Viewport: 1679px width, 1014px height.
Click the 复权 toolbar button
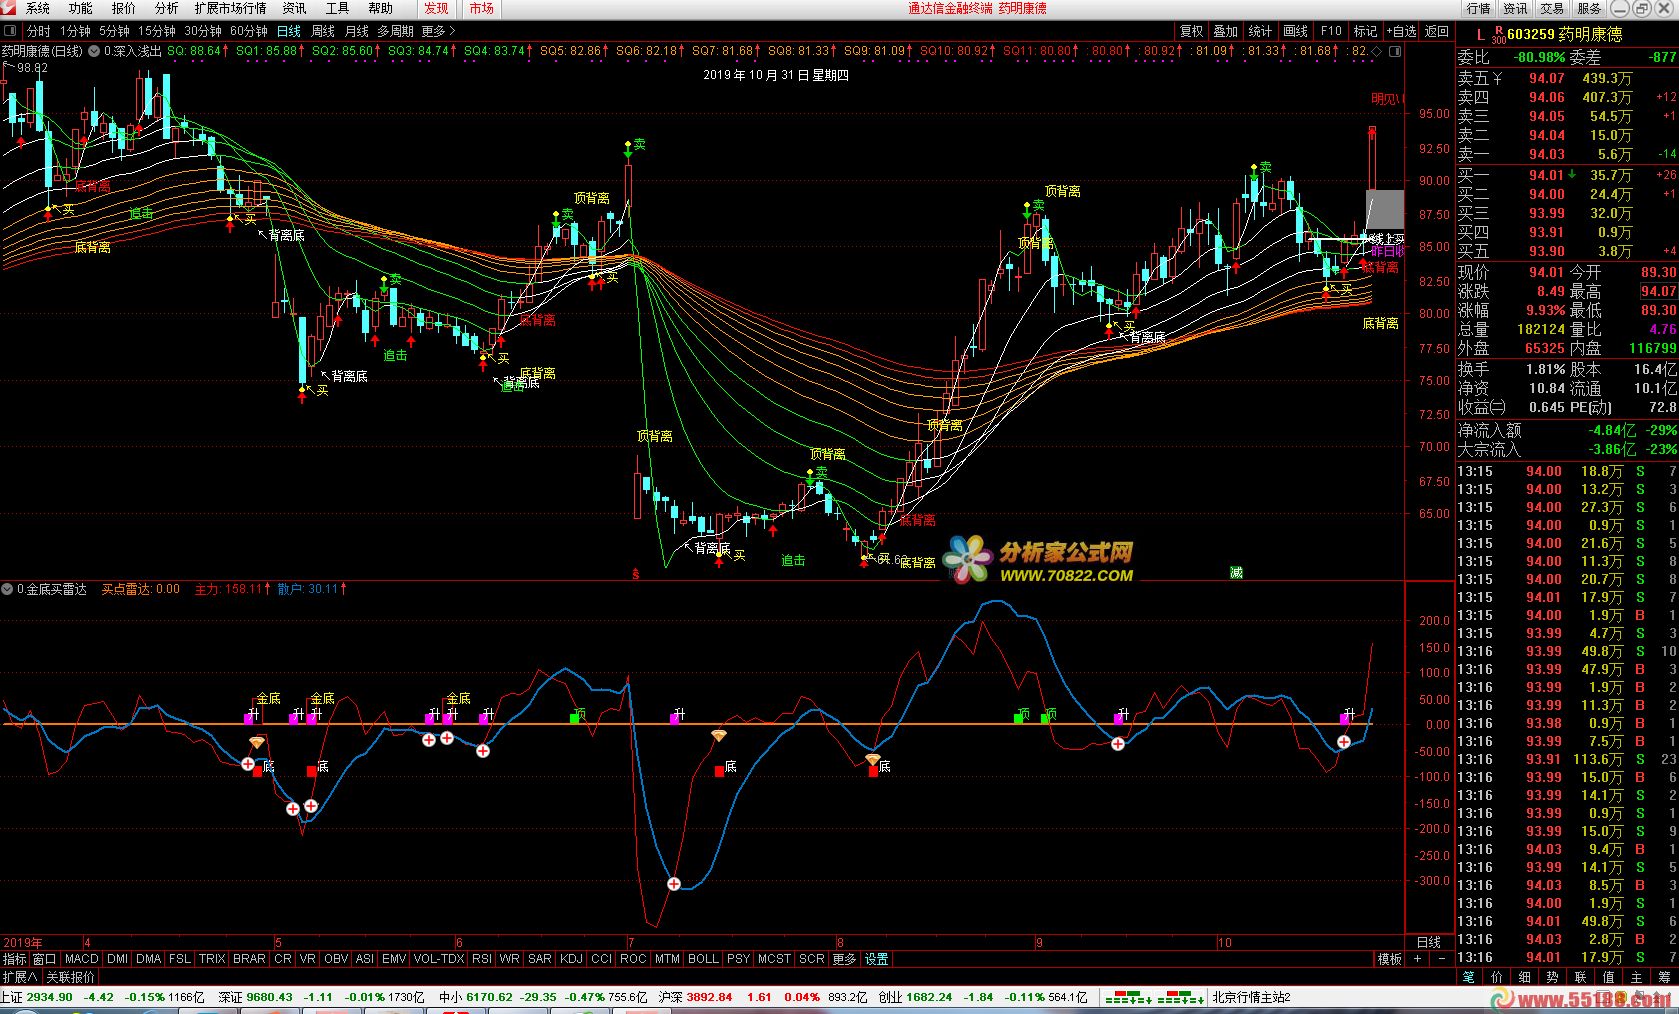[x=1191, y=32]
